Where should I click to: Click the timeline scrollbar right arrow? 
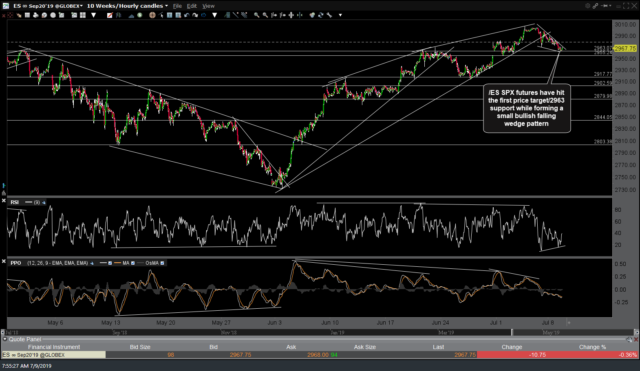tap(636, 333)
